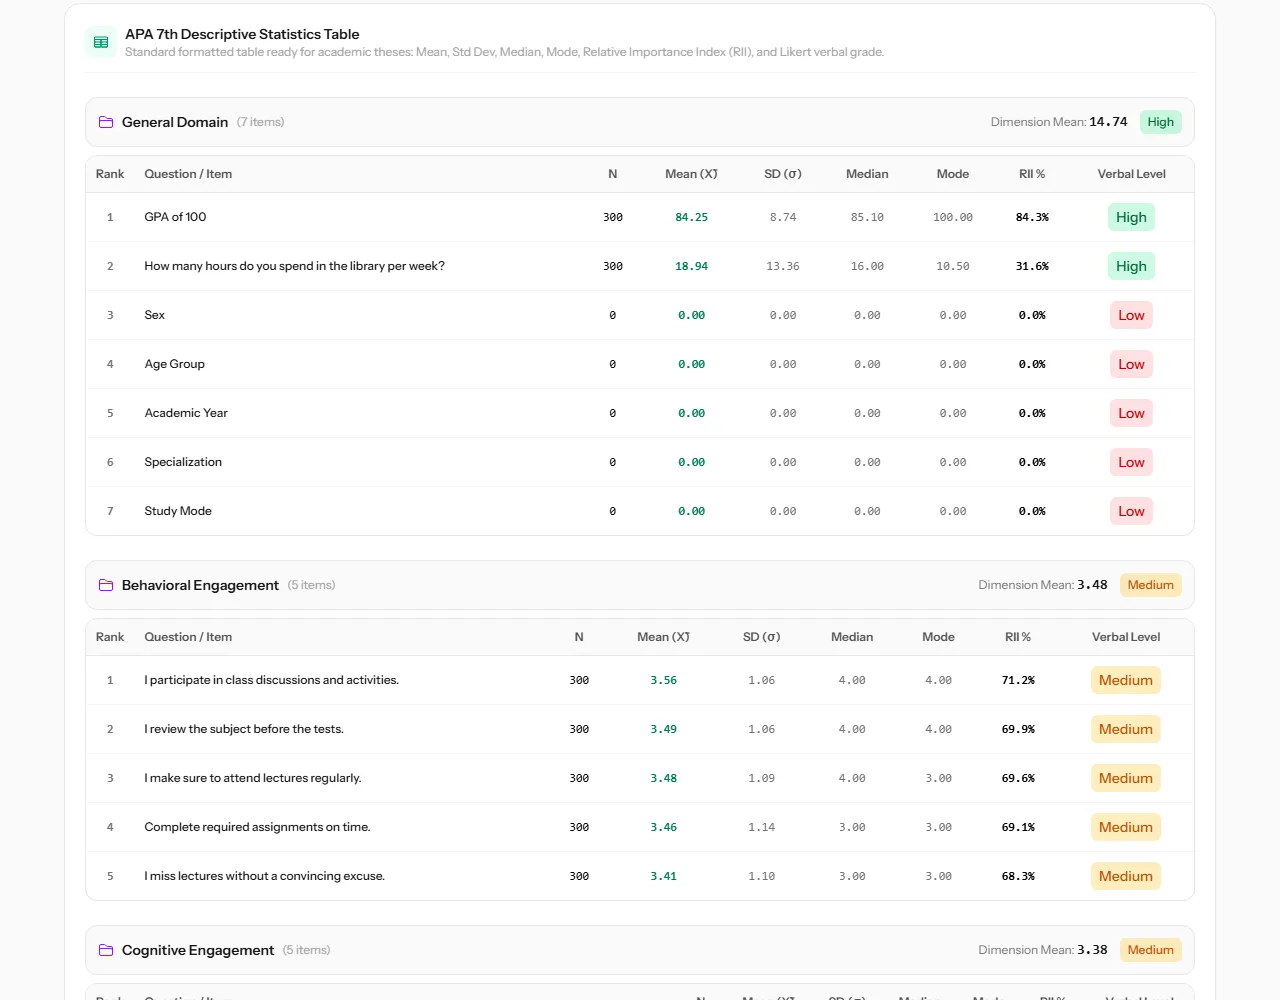Click the 'Study Mode' item
The image size is (1280, 1000).
click(x=178, y=511)
